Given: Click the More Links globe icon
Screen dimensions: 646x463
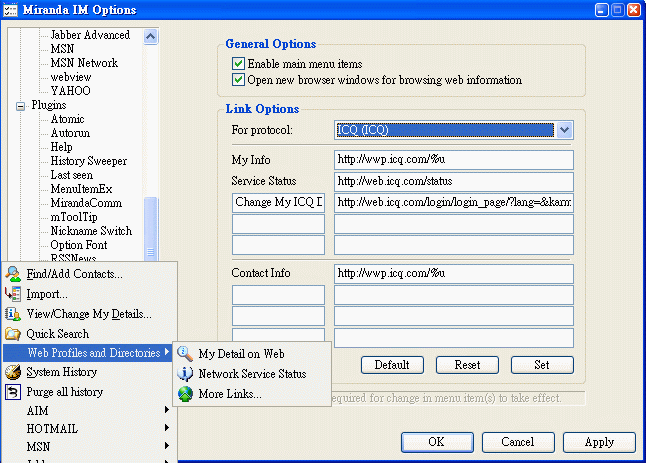Looking at the screenshot, I should pos(185,394).
